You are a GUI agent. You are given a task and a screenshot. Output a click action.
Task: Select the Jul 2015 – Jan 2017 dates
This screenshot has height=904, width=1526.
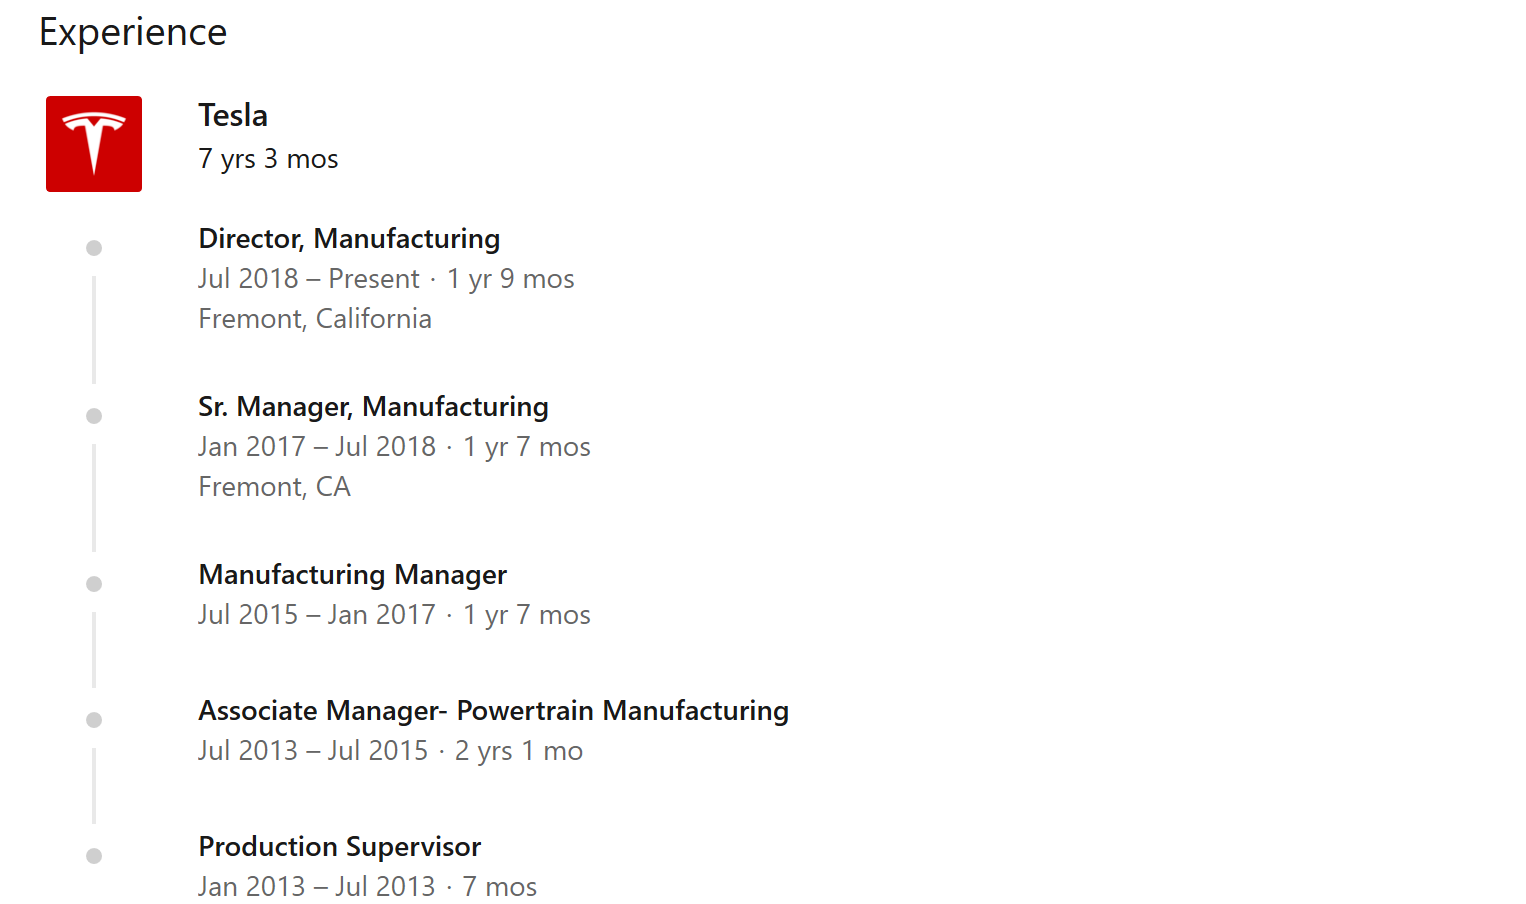[316, 615]
